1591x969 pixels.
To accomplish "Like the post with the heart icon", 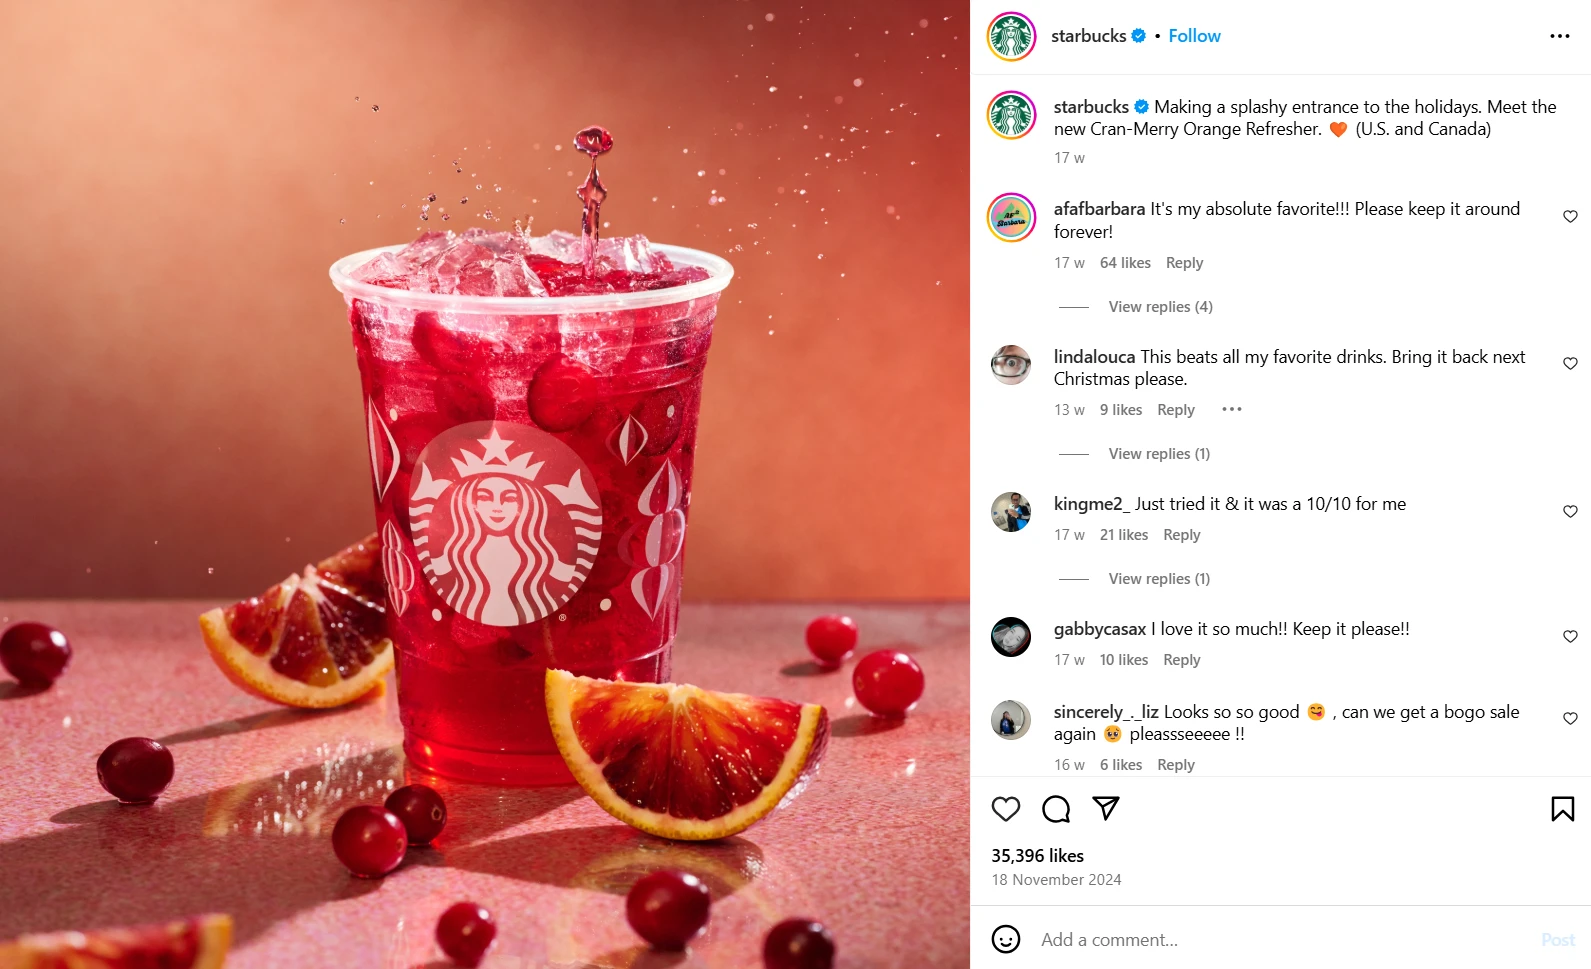I will click(x=1006, y=809).
